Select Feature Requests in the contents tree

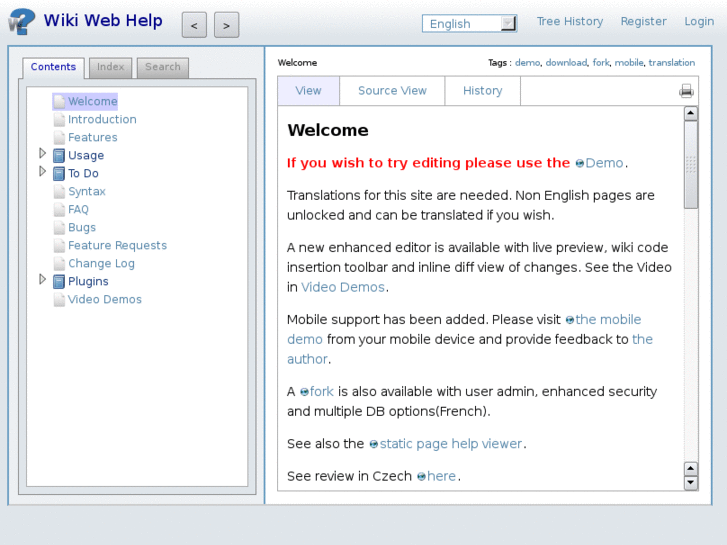click(x=117, y=245)
